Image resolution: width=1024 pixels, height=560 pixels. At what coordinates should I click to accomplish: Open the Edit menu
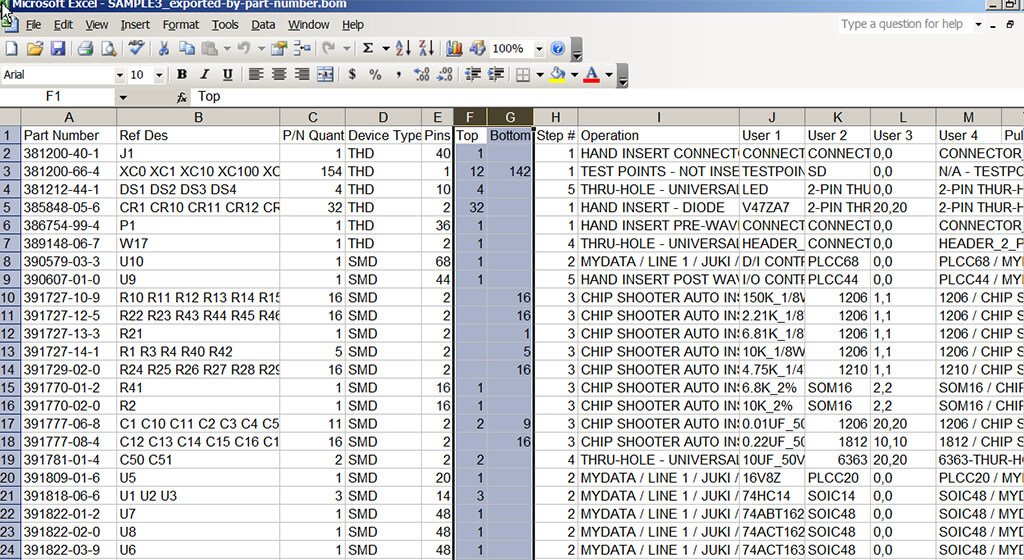click(x=63, y=25)
